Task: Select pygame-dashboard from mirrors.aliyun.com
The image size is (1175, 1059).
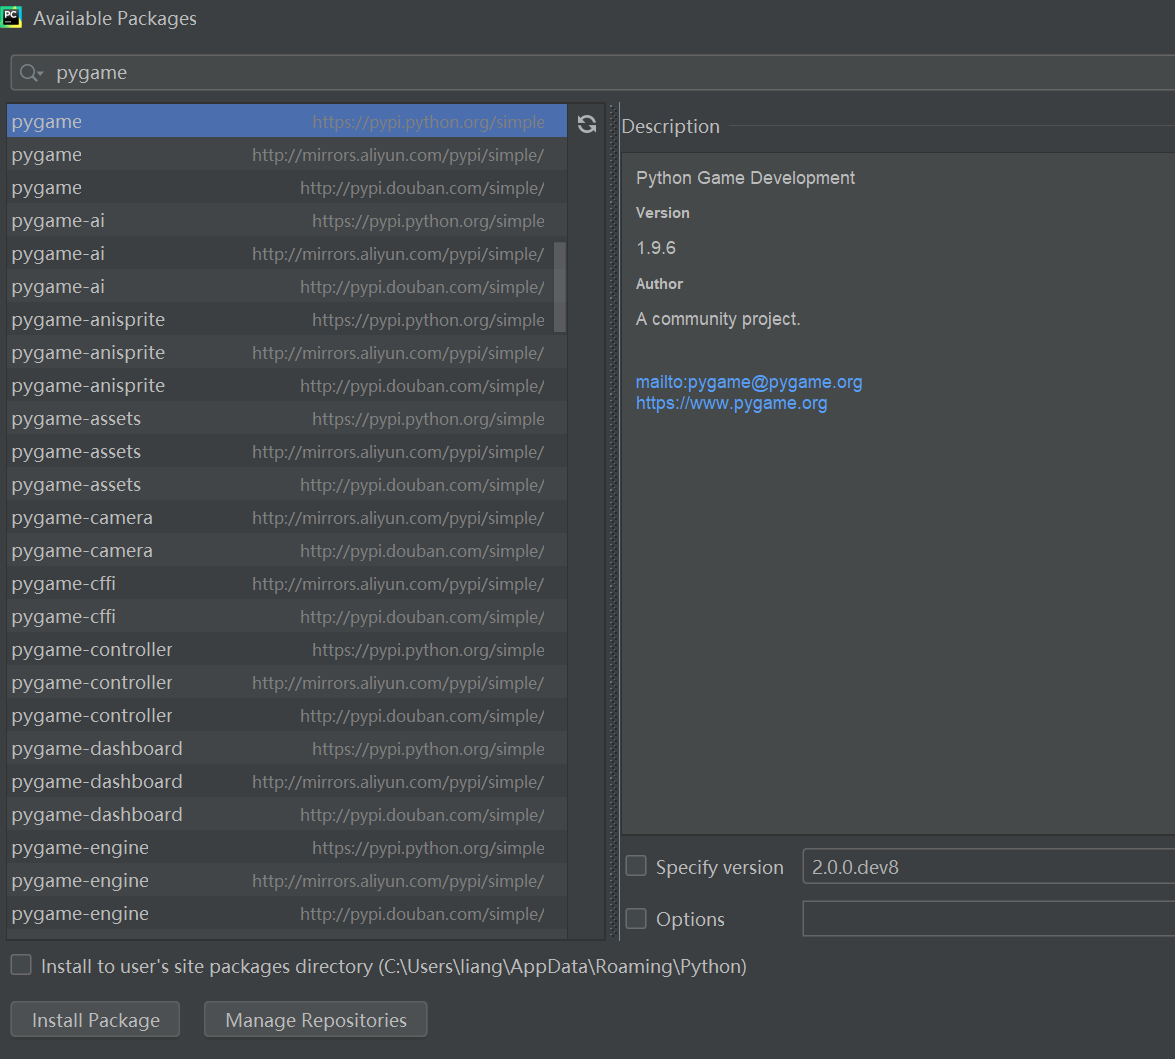Action: click(287, 781)
